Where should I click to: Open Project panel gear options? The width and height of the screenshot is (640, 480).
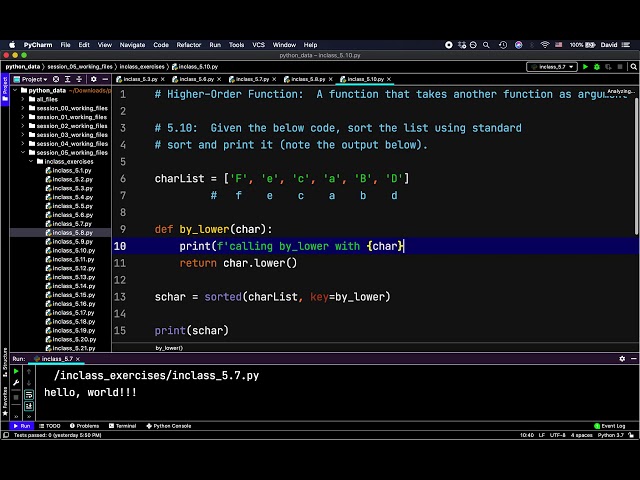click(93, 79)
